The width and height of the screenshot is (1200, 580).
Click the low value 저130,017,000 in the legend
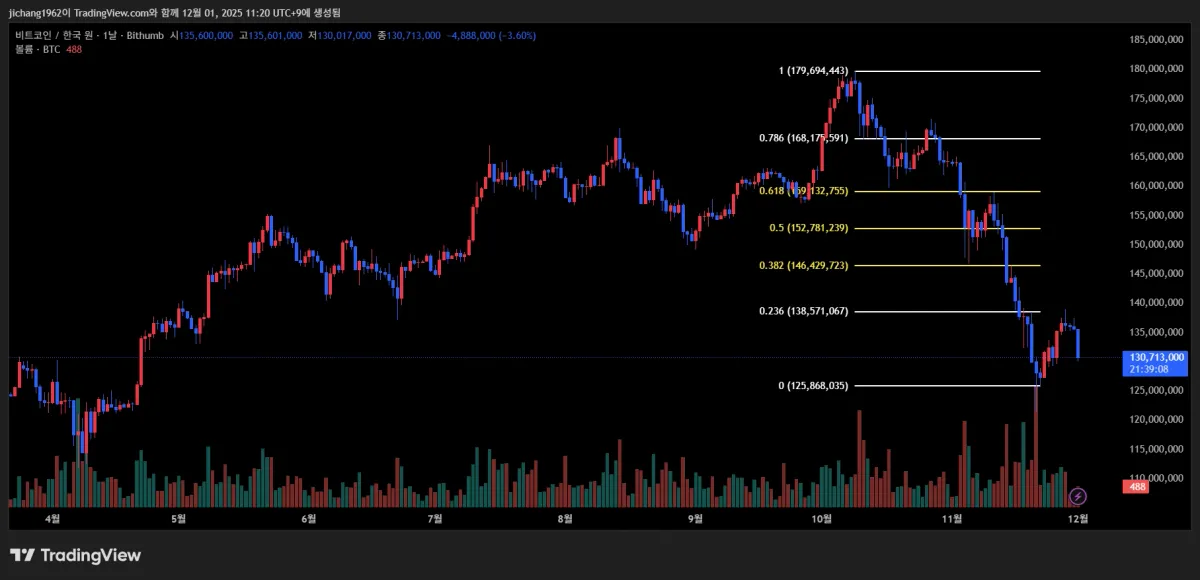click(x=340, y=35)
